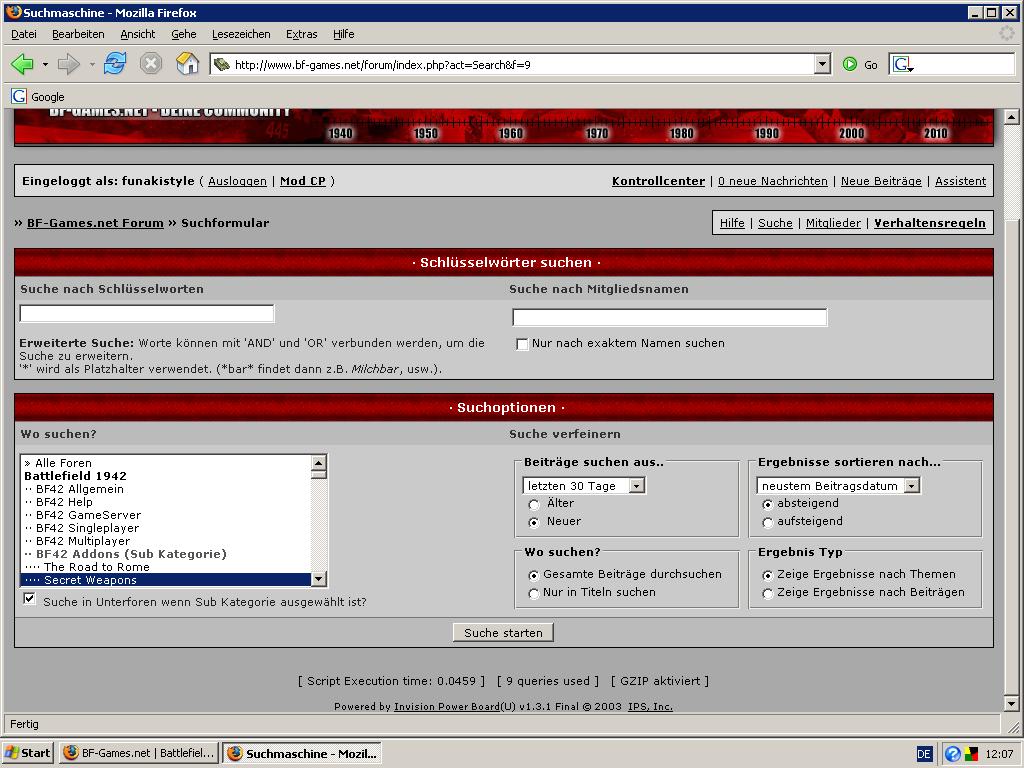
Task: Click the 'Suche nach Mitgliedsnamen' input field
Action: point(669,317)
